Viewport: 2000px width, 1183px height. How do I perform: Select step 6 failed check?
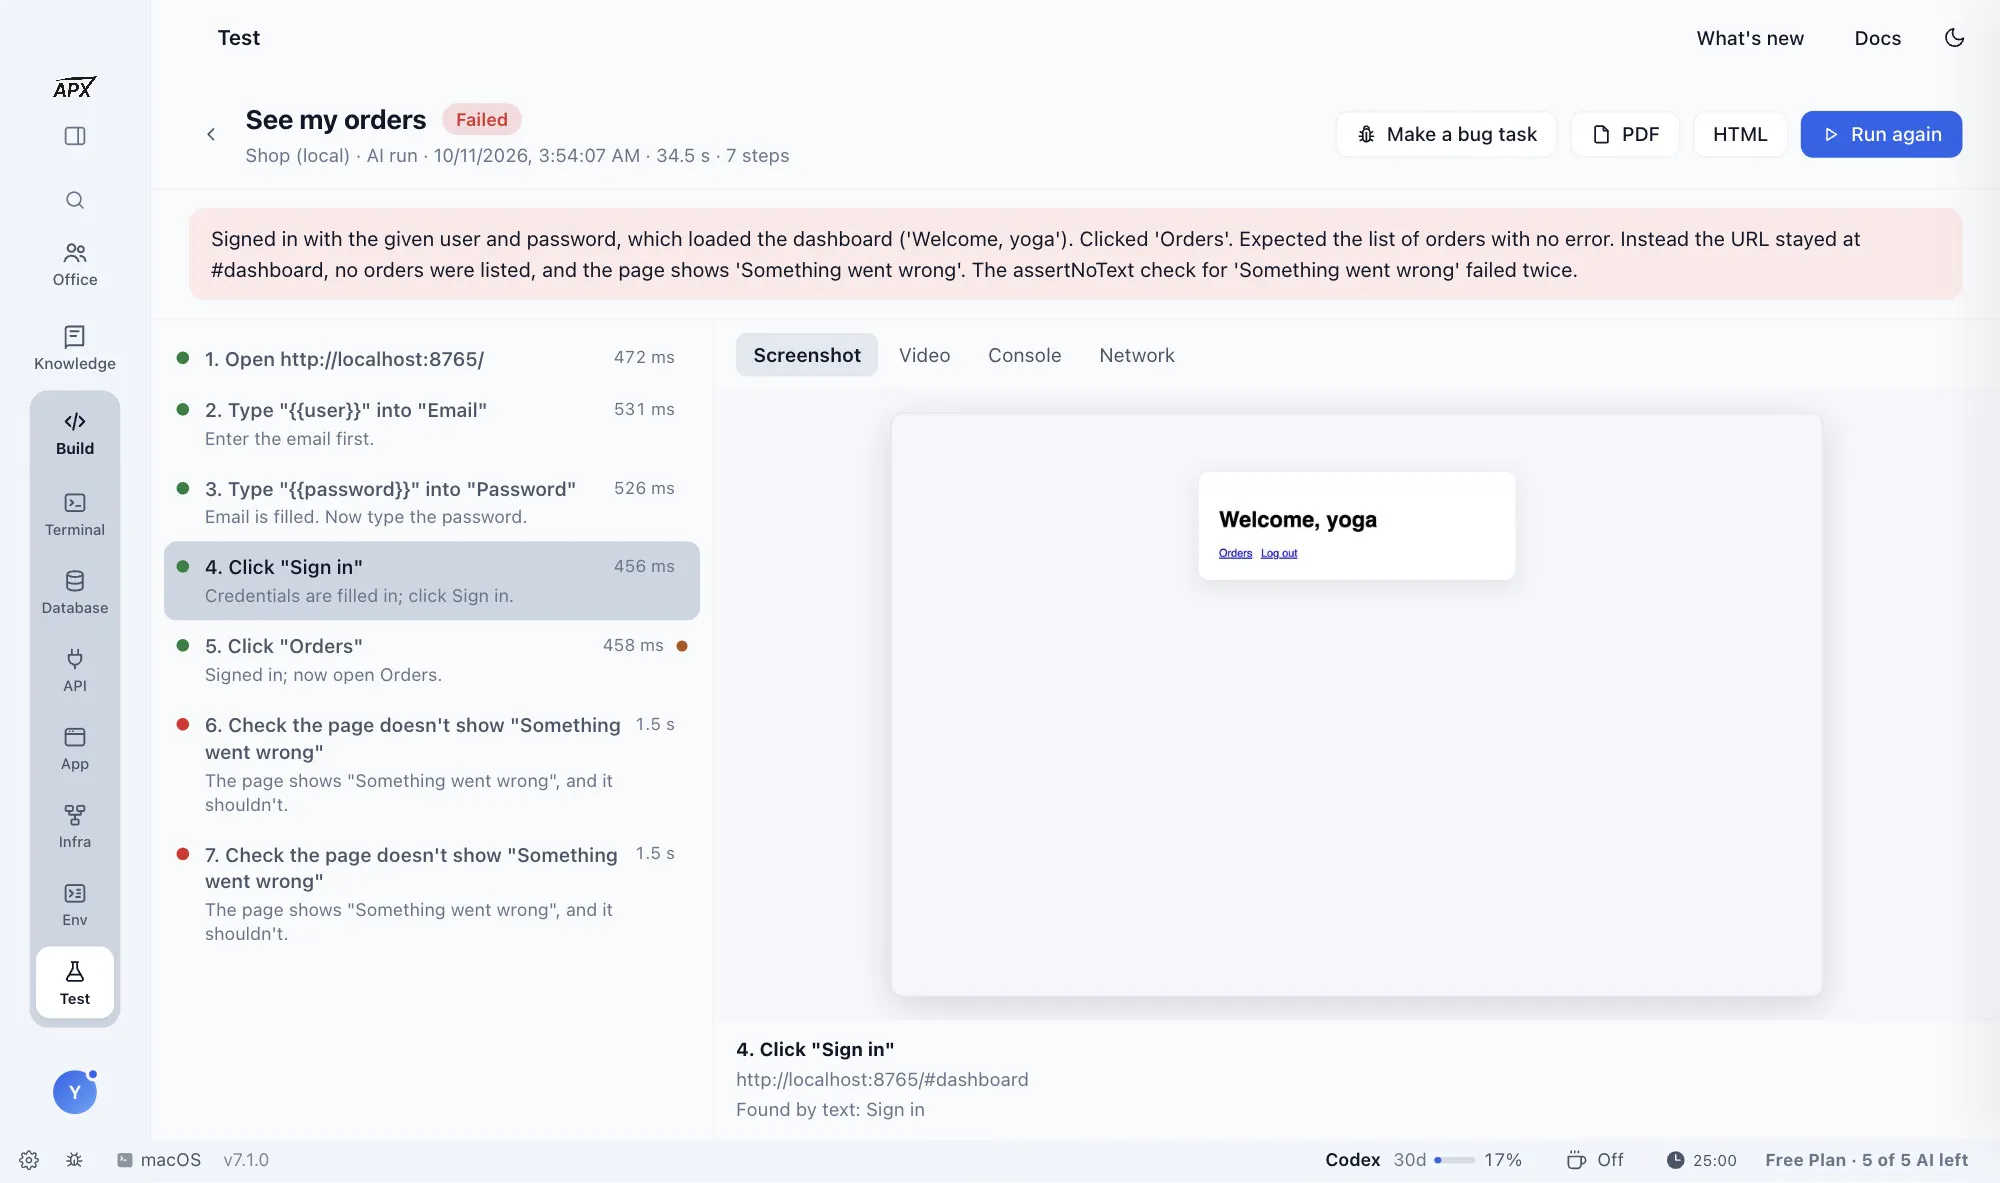click(x=432, y=764)
